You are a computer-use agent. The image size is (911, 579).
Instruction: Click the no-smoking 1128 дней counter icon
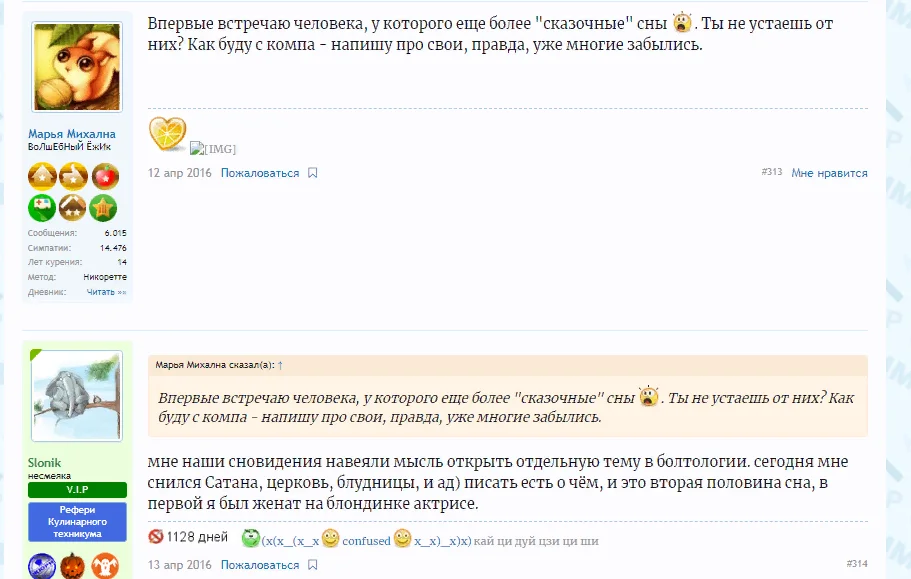click(156, 537)
